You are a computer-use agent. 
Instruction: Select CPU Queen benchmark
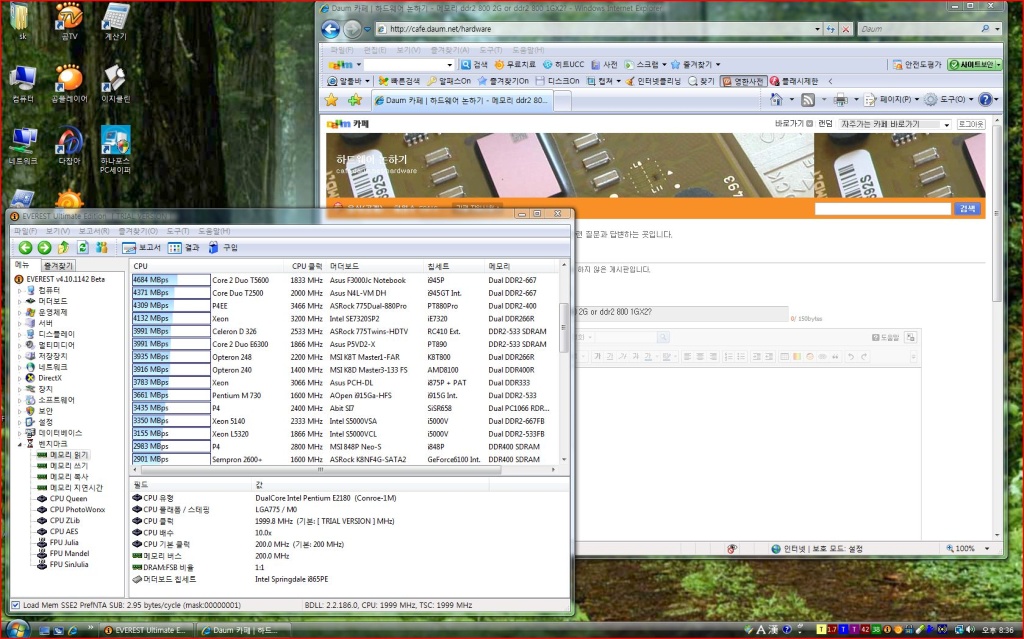68,499
